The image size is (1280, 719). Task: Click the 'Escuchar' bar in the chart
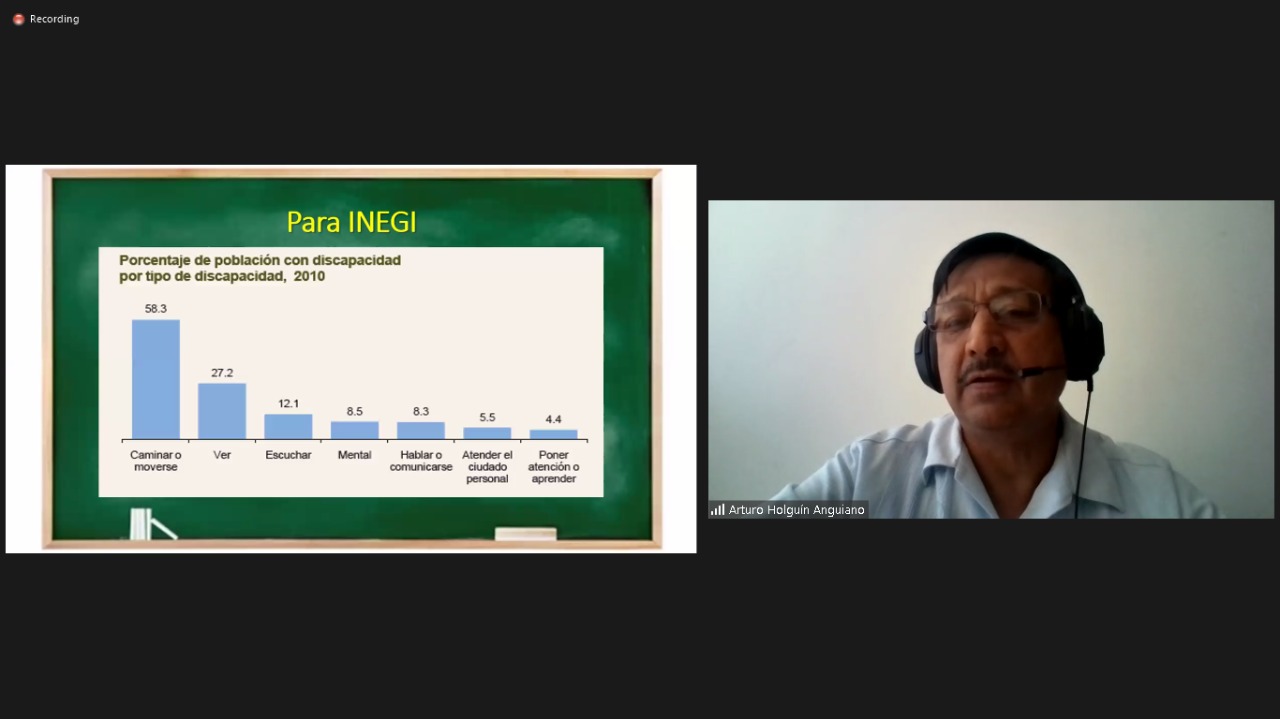tap(288, 426)
